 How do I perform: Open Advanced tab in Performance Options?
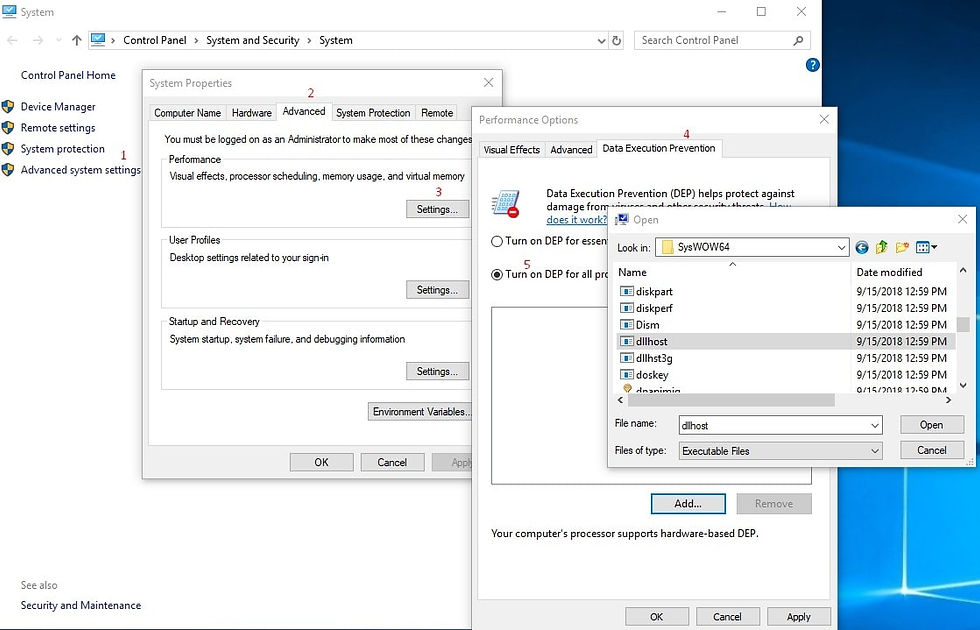tap(571, 150)
